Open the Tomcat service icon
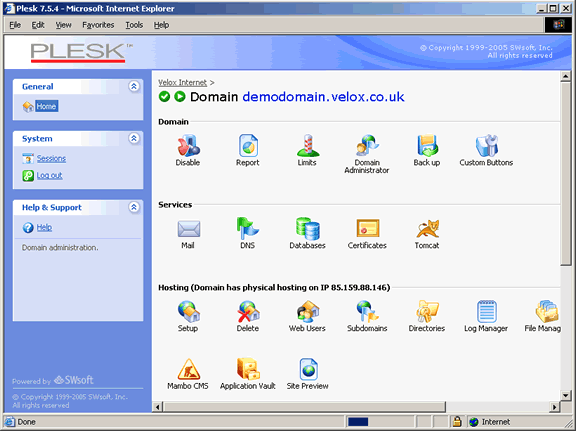Screen dimensions: 576x431 pyautogui.click(x=428, y=229)
